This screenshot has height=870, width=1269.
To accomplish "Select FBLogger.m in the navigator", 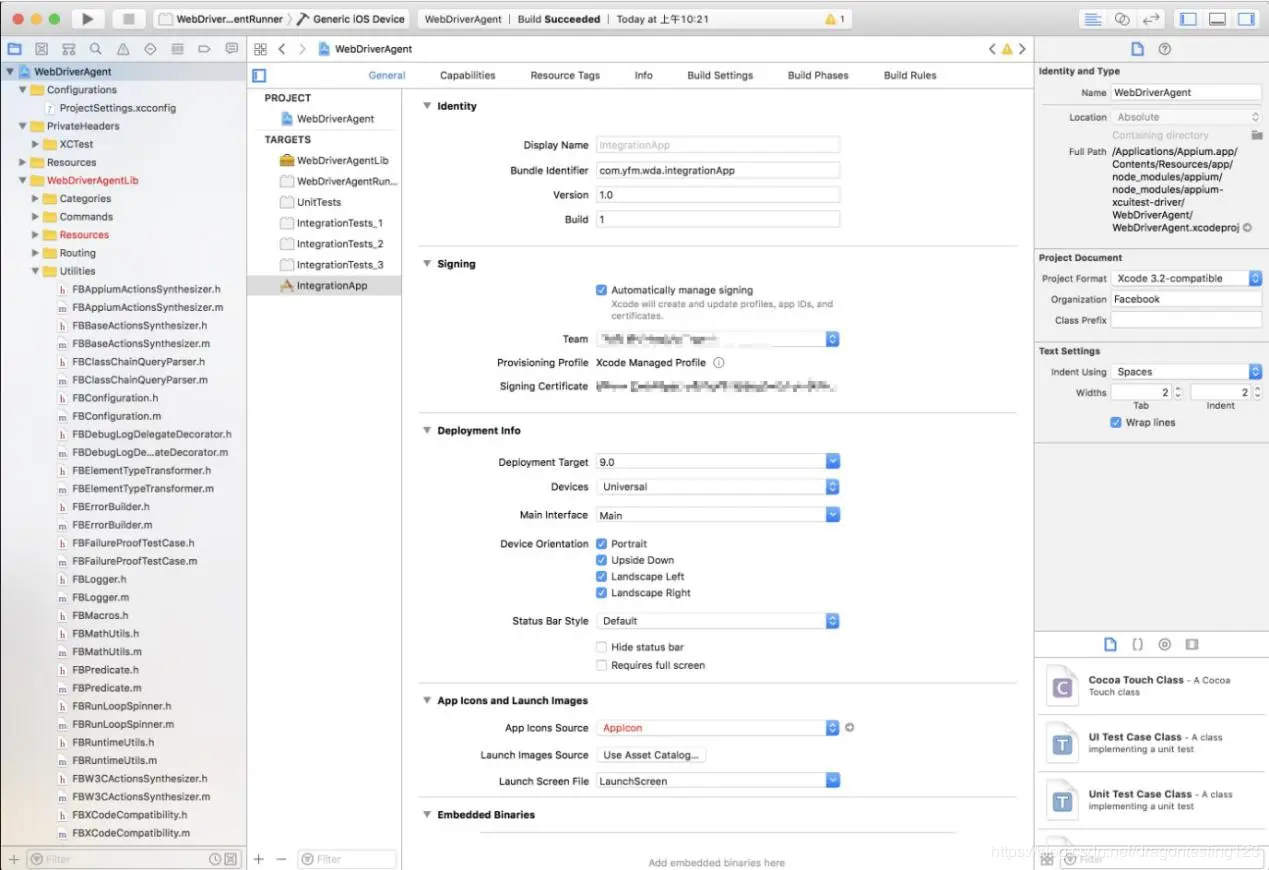I will point(100,597).
